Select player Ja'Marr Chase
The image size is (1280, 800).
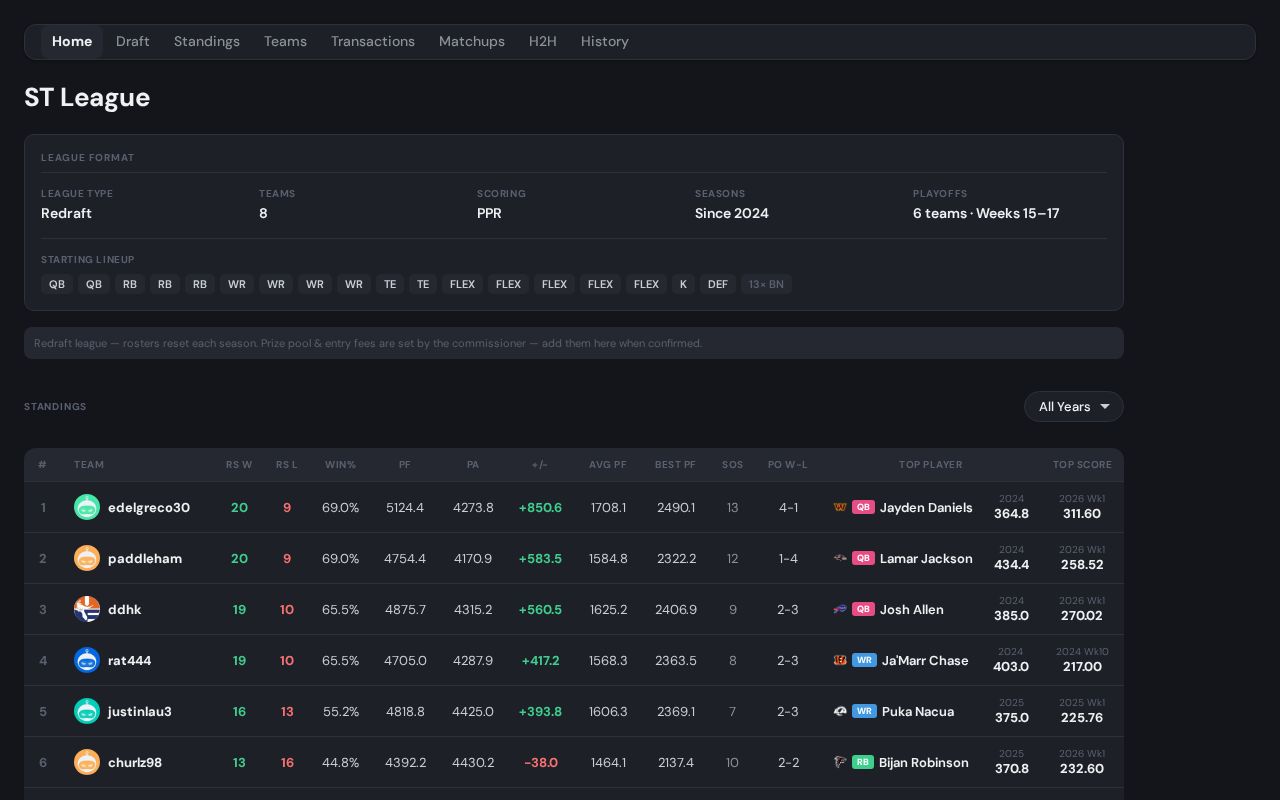(x=925, y=660)
